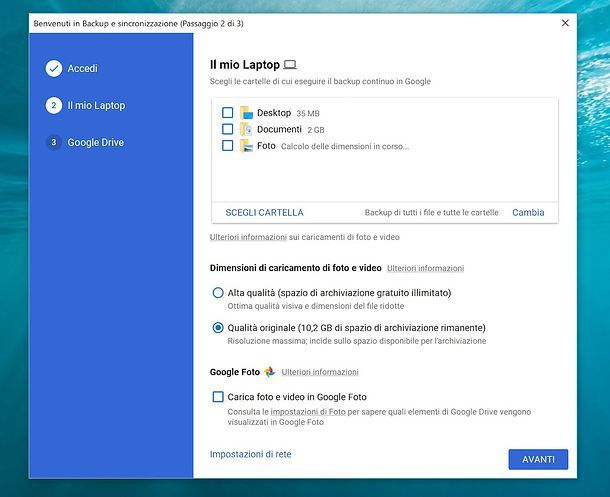Open Ulteriori informazioni about photo and video uploads
The width and height of the screenshot is (610, 497).
click(x=248, y=237)
